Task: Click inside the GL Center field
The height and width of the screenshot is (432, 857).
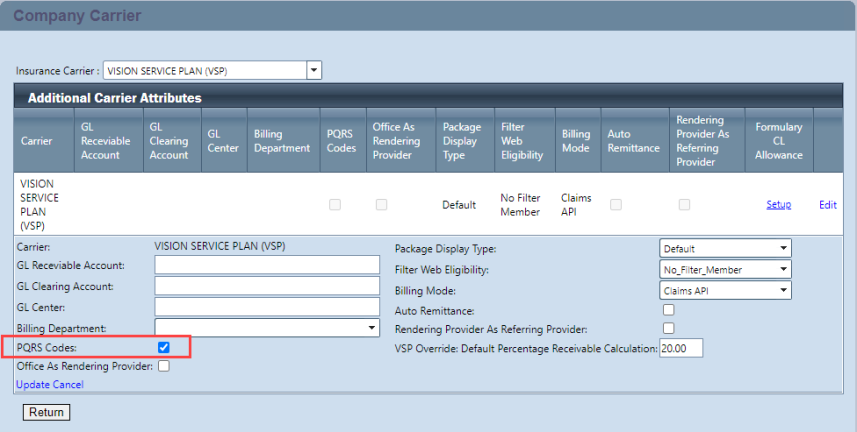Action: (267, 307)
